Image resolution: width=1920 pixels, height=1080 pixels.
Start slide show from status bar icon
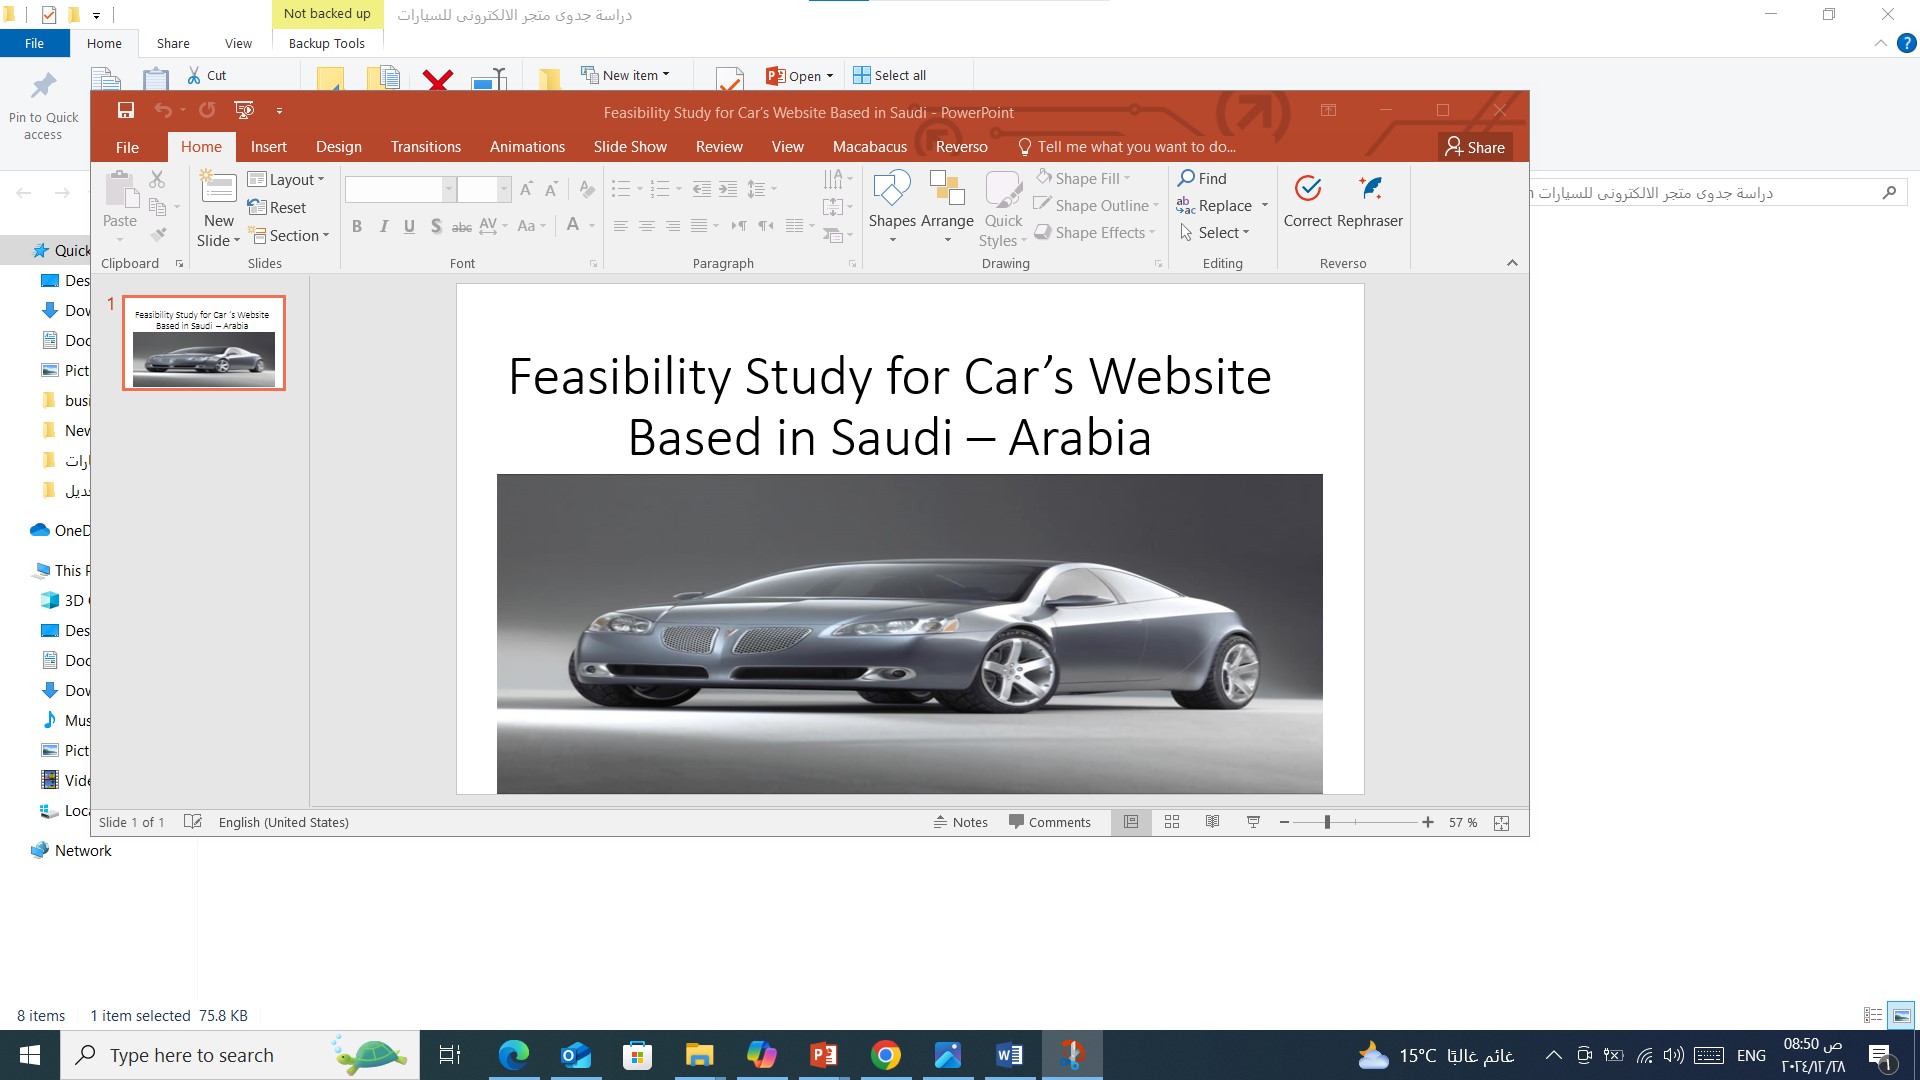[1253, 822]
